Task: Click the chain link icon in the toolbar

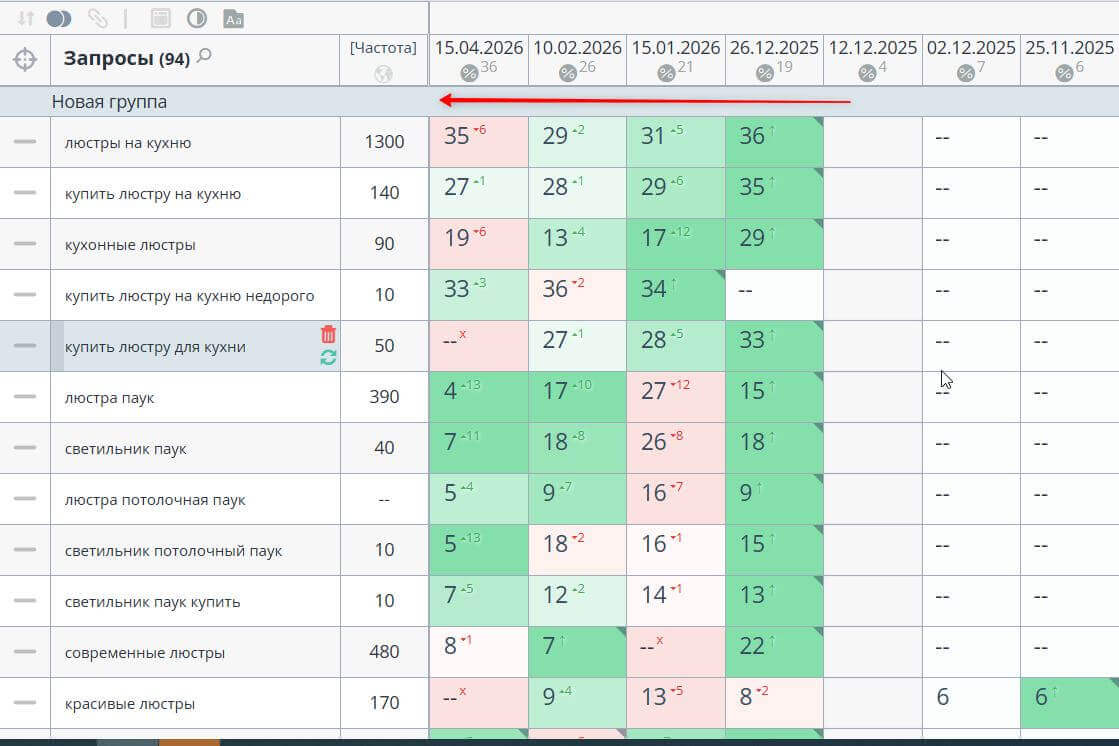Action: click(97, 18)
